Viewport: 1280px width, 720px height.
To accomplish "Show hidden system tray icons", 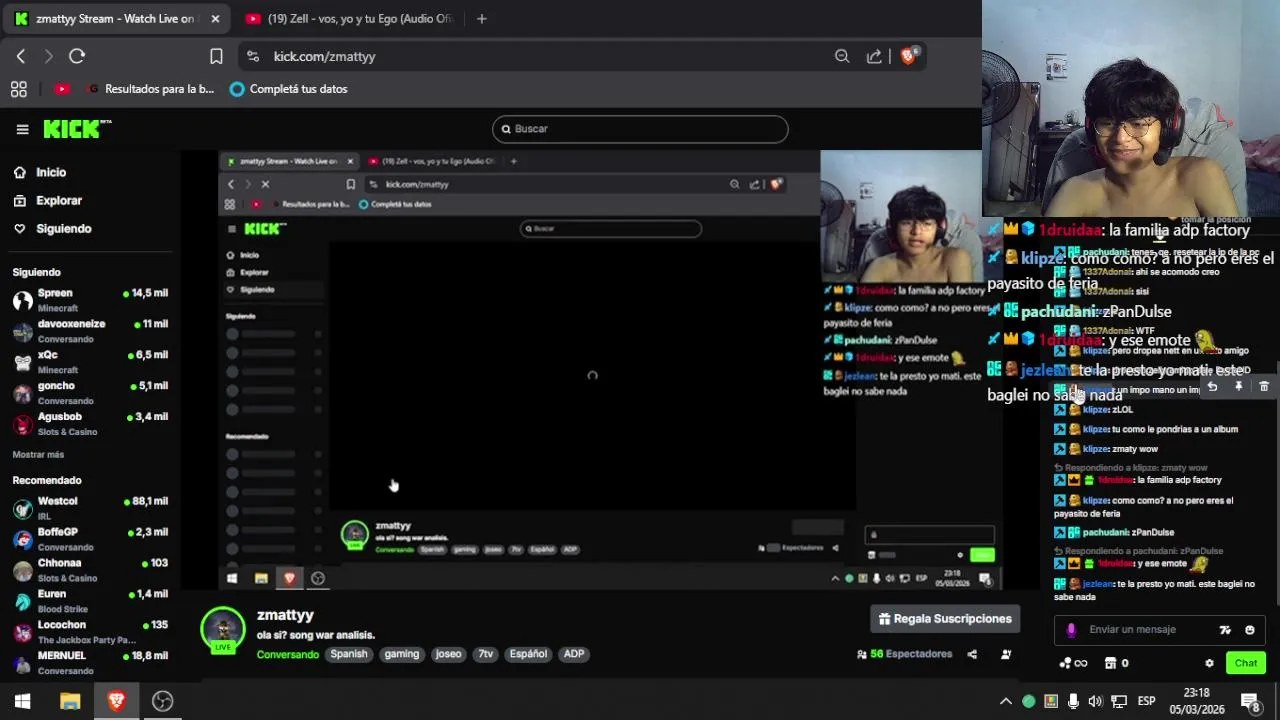I will (x=1006, y=701).
